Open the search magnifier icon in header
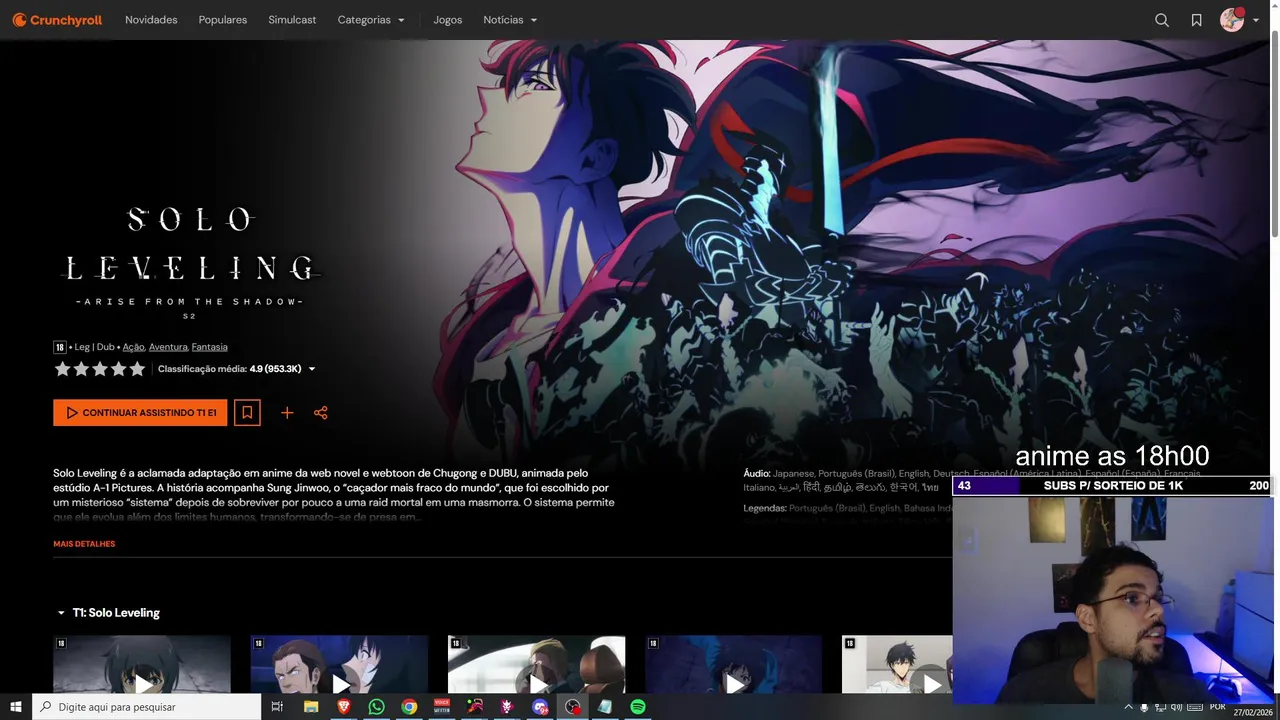Screen dimensions: 1280x720 click(x=1162, y=20)
